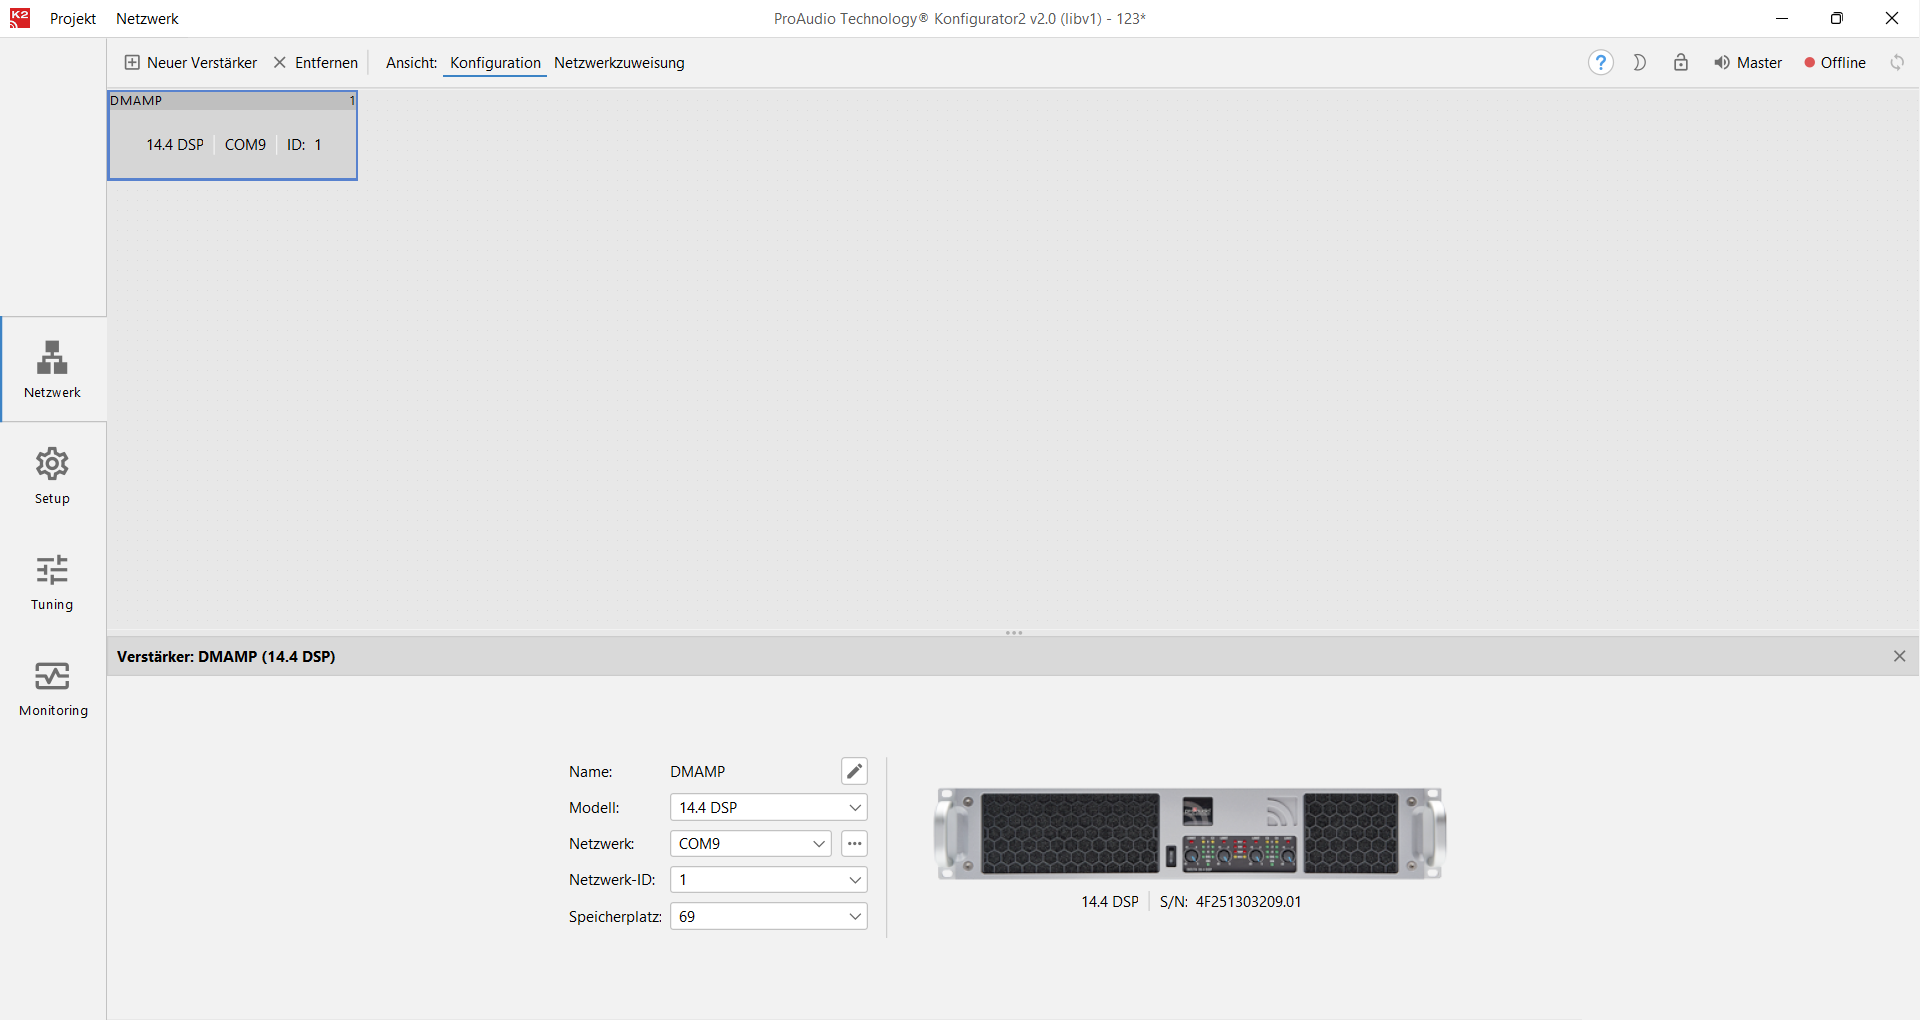This screenshot has height=1020, width=1920.
Task: Switch to Netzwerkzuweisung view
Action: (x=619, y=63)
